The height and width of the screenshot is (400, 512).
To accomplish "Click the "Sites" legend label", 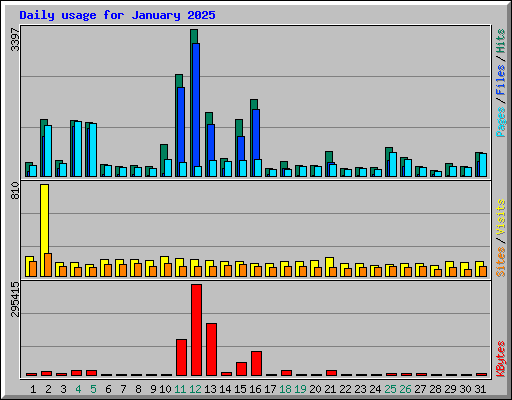I will coord(501,262).
